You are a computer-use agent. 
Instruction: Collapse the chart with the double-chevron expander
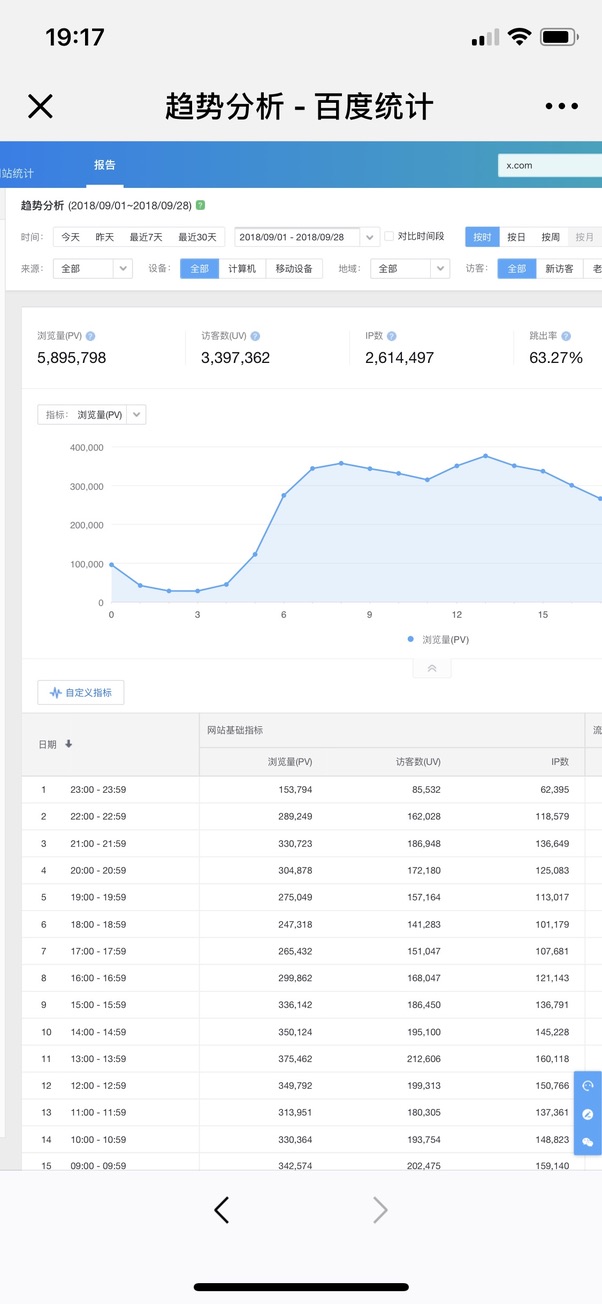tap(432, 669)
